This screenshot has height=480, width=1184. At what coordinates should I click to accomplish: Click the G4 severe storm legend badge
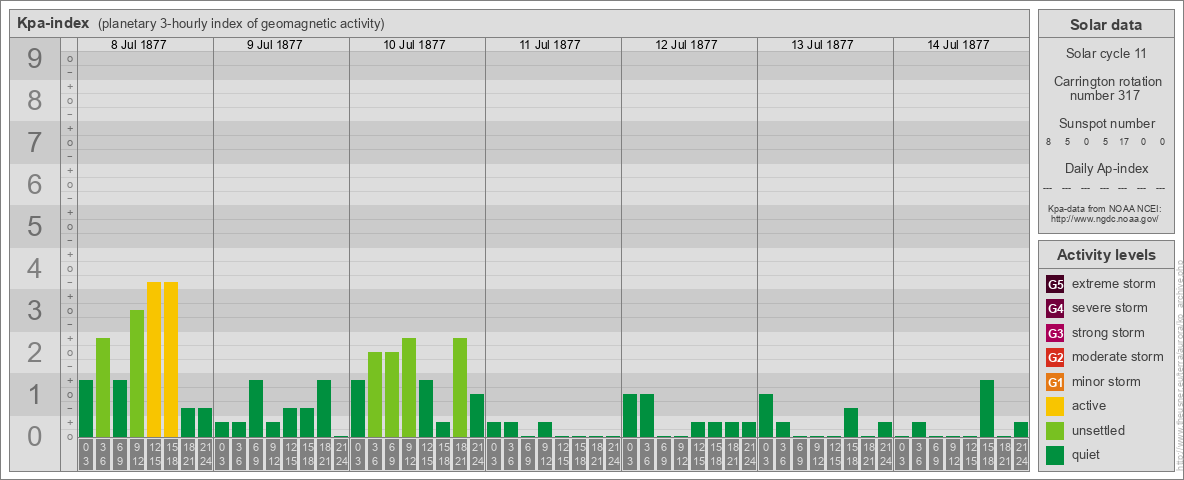1055,309
